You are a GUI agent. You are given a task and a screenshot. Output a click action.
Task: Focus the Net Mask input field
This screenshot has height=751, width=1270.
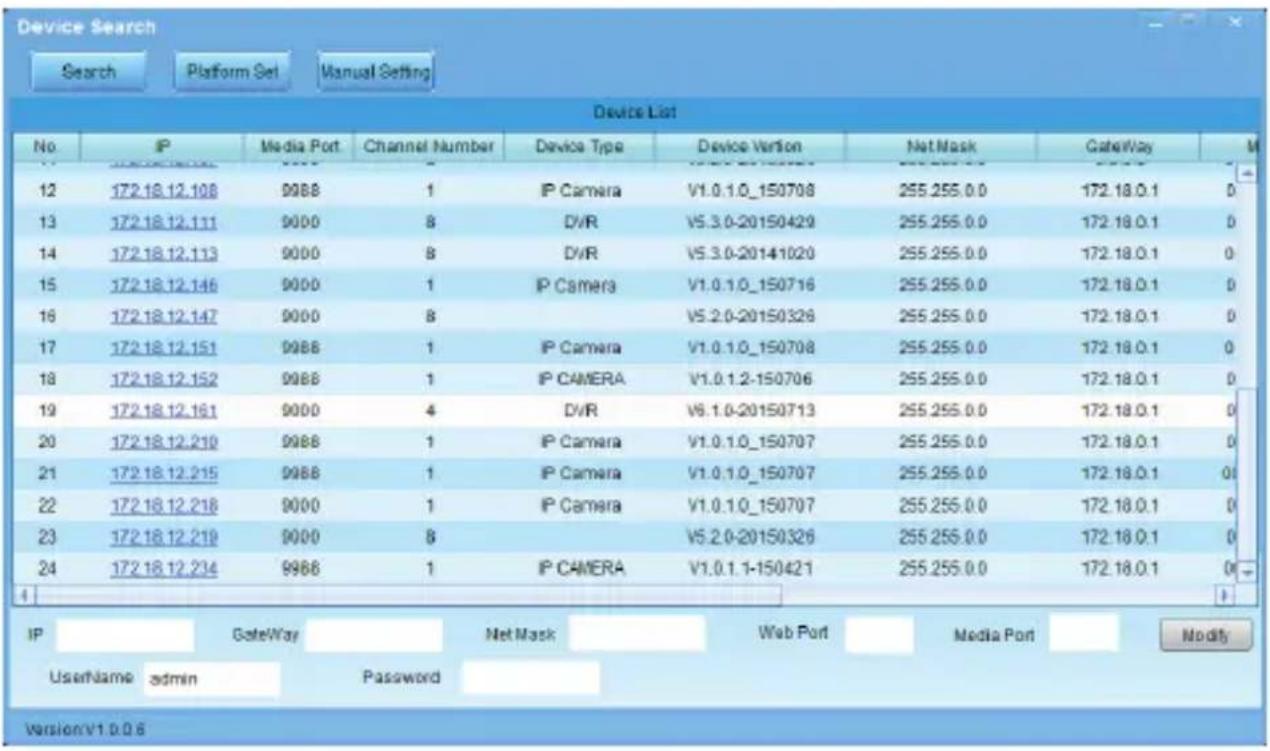pos(637,632)
